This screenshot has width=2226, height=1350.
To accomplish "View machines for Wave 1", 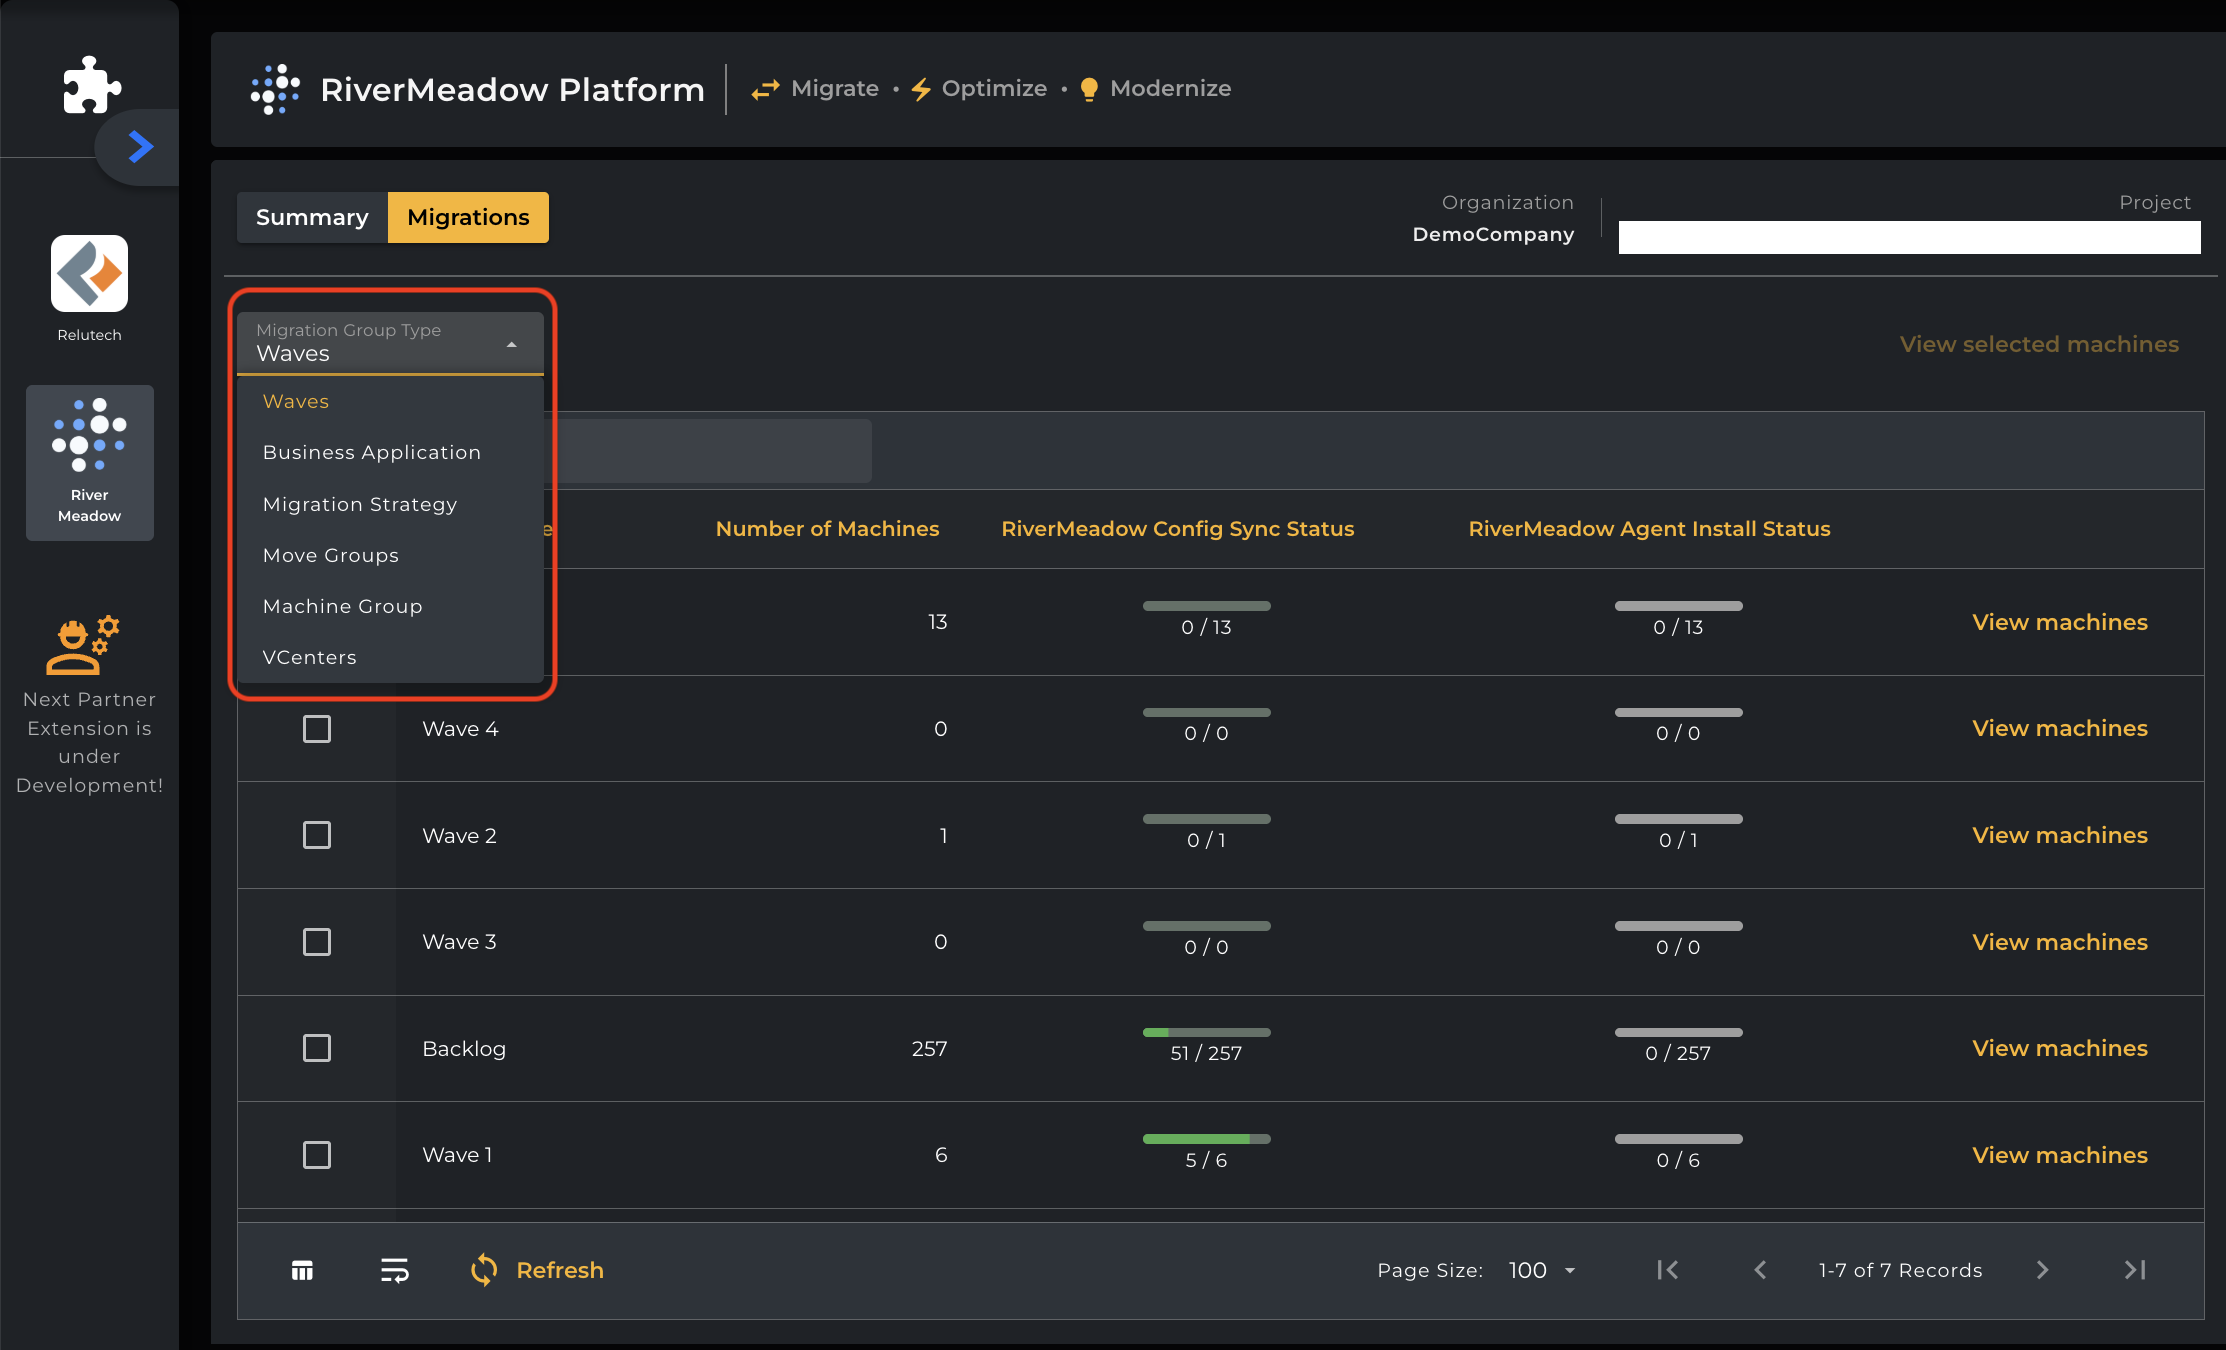I will (2060, 1155).
